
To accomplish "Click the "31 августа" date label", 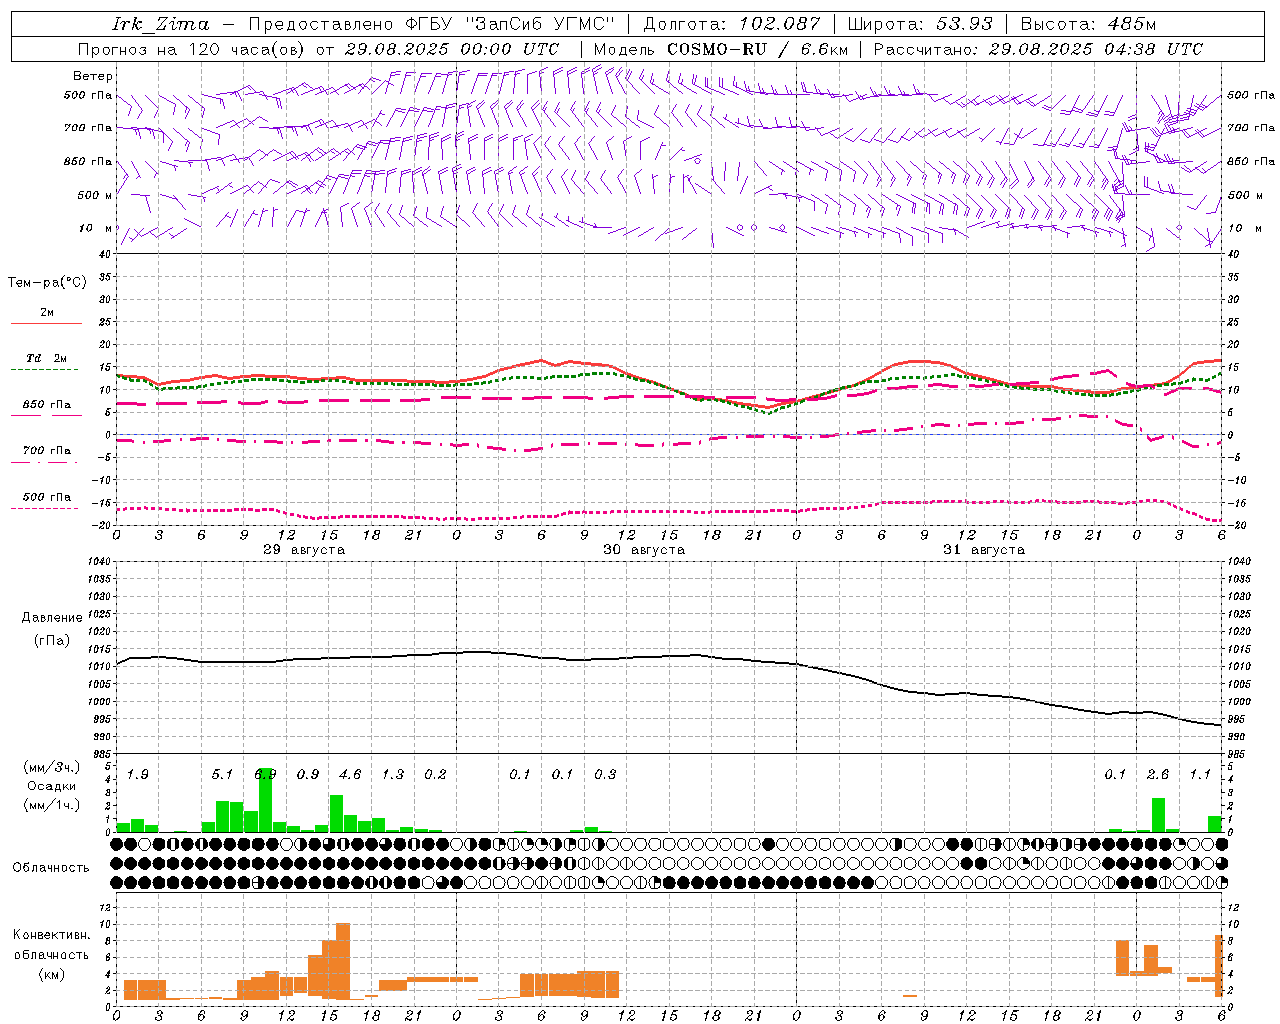I will pos(984,550).
